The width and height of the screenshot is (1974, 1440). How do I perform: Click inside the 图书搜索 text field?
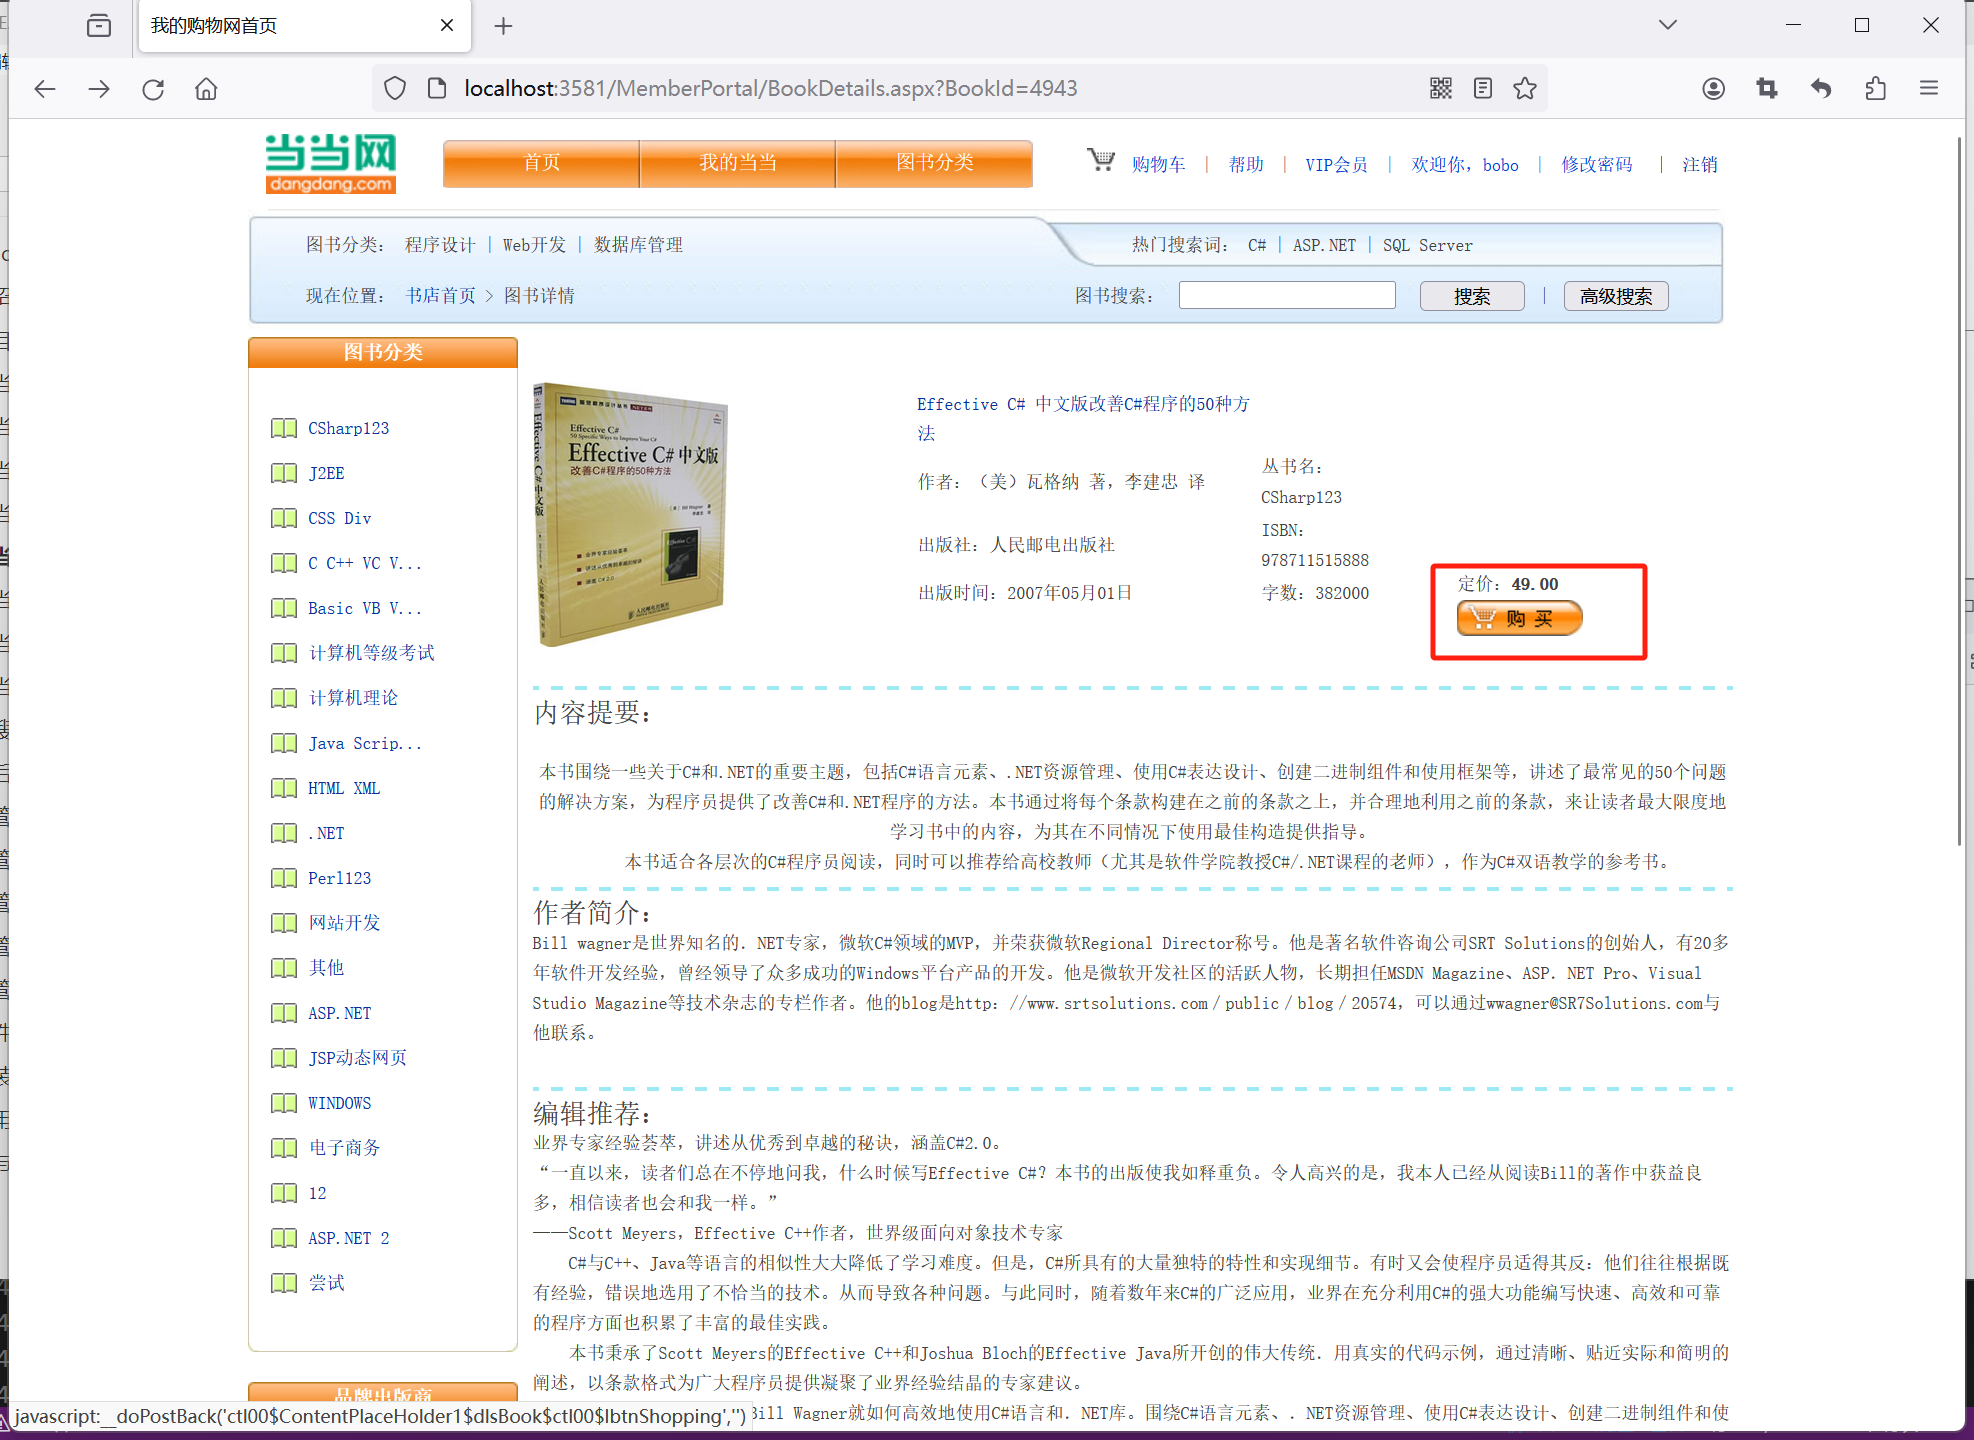tap(1286, 295)
